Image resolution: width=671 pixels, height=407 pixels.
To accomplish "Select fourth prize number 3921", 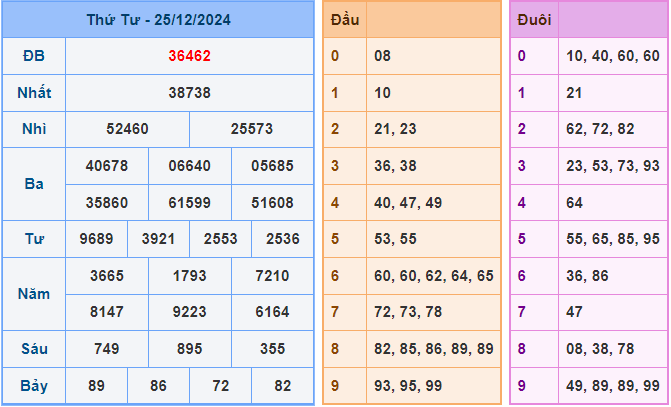I will (158, 239).
